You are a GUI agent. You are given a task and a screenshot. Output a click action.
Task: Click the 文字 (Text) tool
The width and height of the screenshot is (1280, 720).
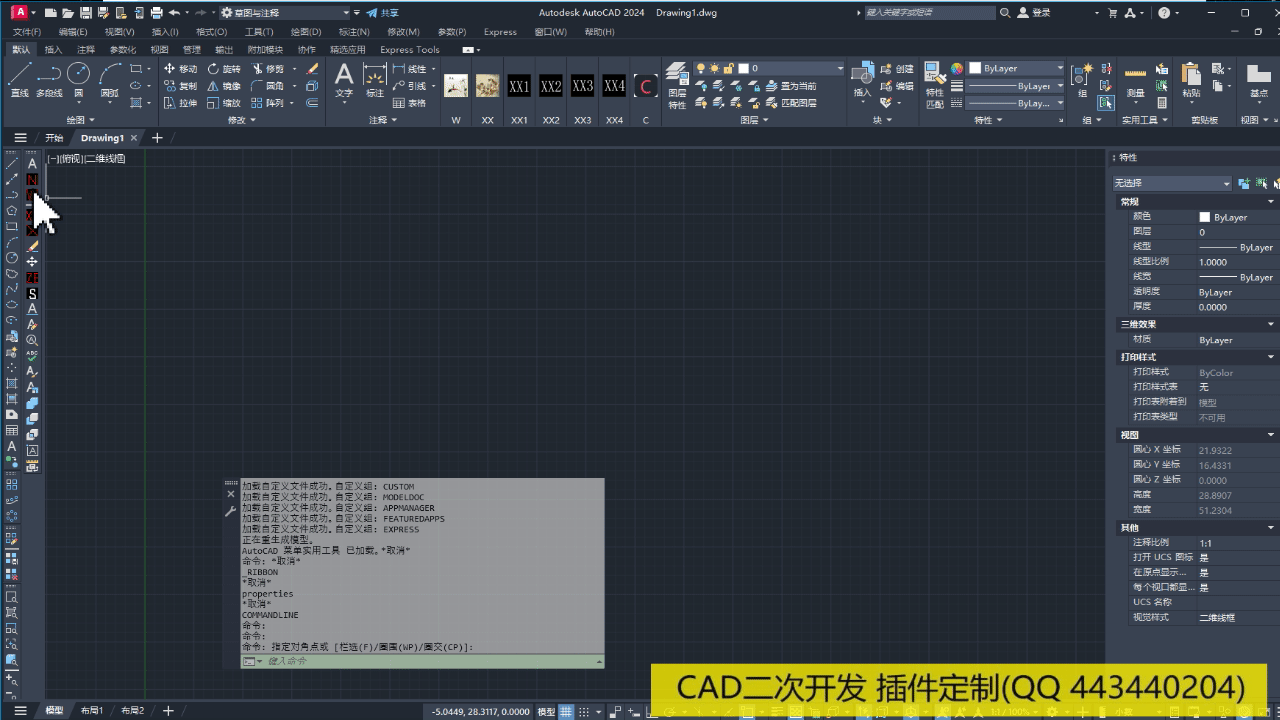pos(344,80)
